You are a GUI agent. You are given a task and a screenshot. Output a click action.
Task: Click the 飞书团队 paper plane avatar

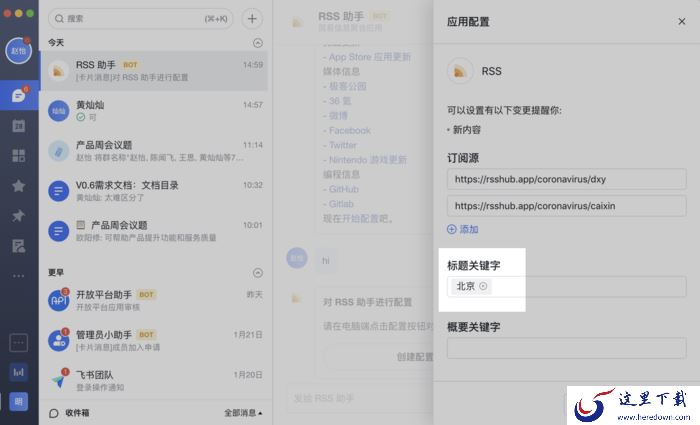[58, 380]
